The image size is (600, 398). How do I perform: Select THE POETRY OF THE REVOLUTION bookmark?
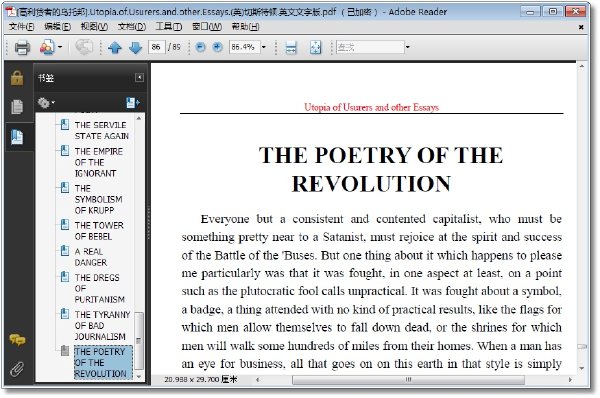pyautogui.click(x=103, y=362)
